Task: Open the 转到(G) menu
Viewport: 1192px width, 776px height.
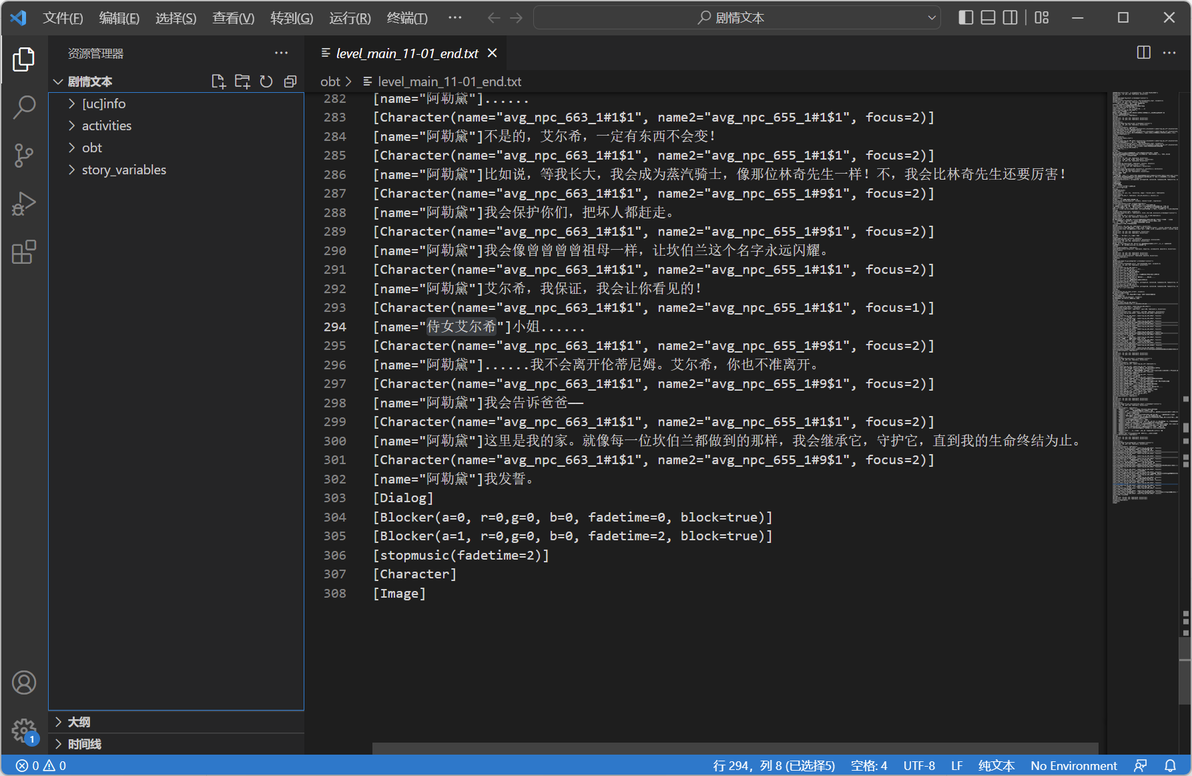Action: [291, 17]
